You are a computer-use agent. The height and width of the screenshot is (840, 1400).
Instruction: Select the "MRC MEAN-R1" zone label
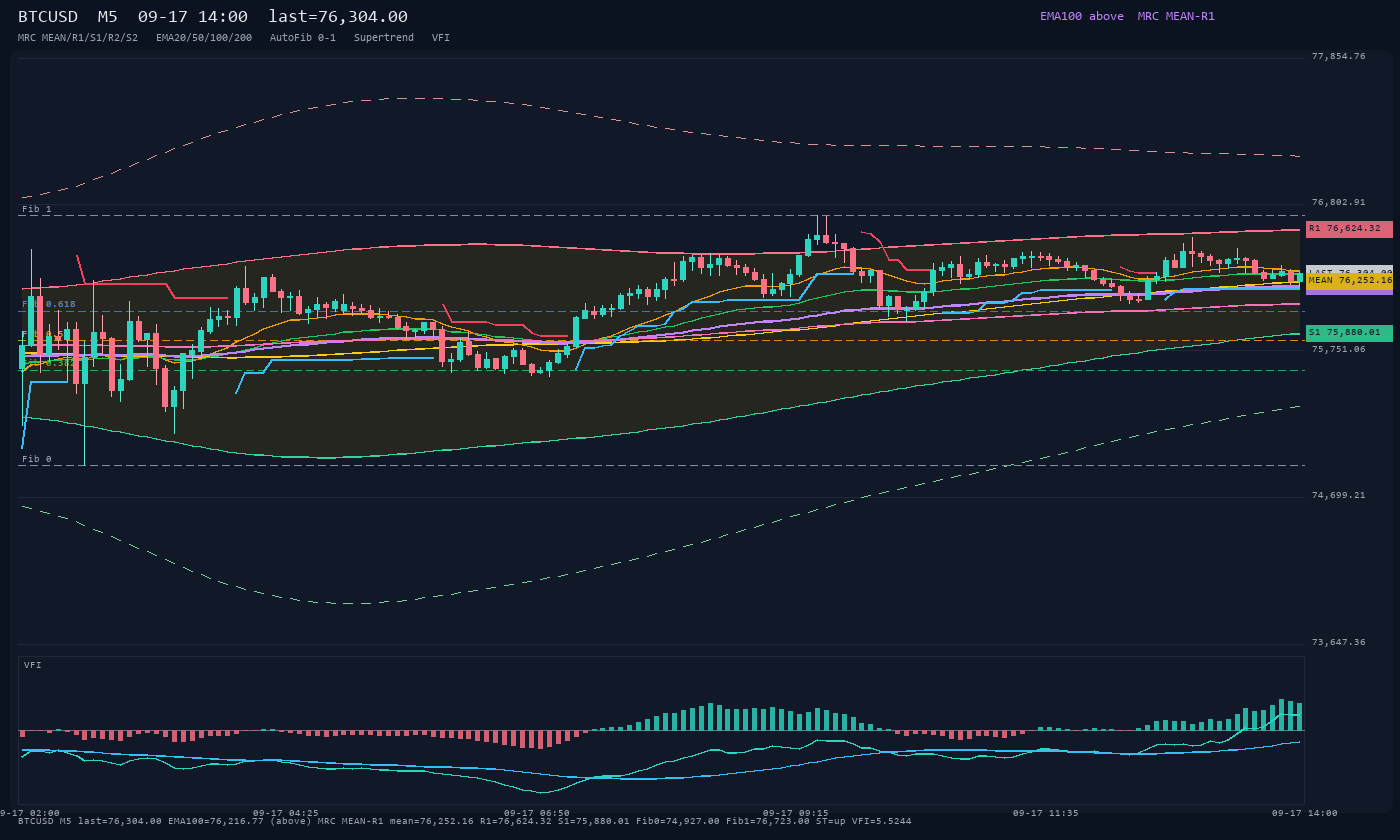pyautogui.click(x=1176, y=16)
